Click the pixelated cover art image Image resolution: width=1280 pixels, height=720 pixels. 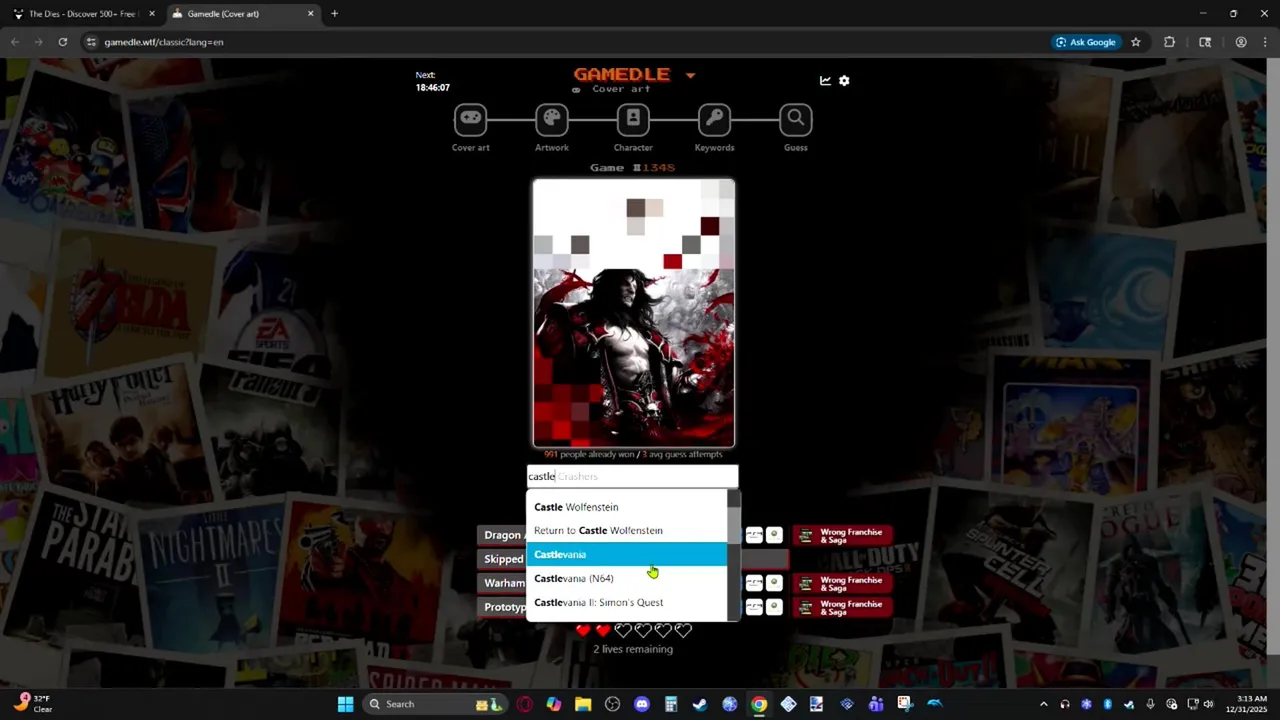pos(634,313)
